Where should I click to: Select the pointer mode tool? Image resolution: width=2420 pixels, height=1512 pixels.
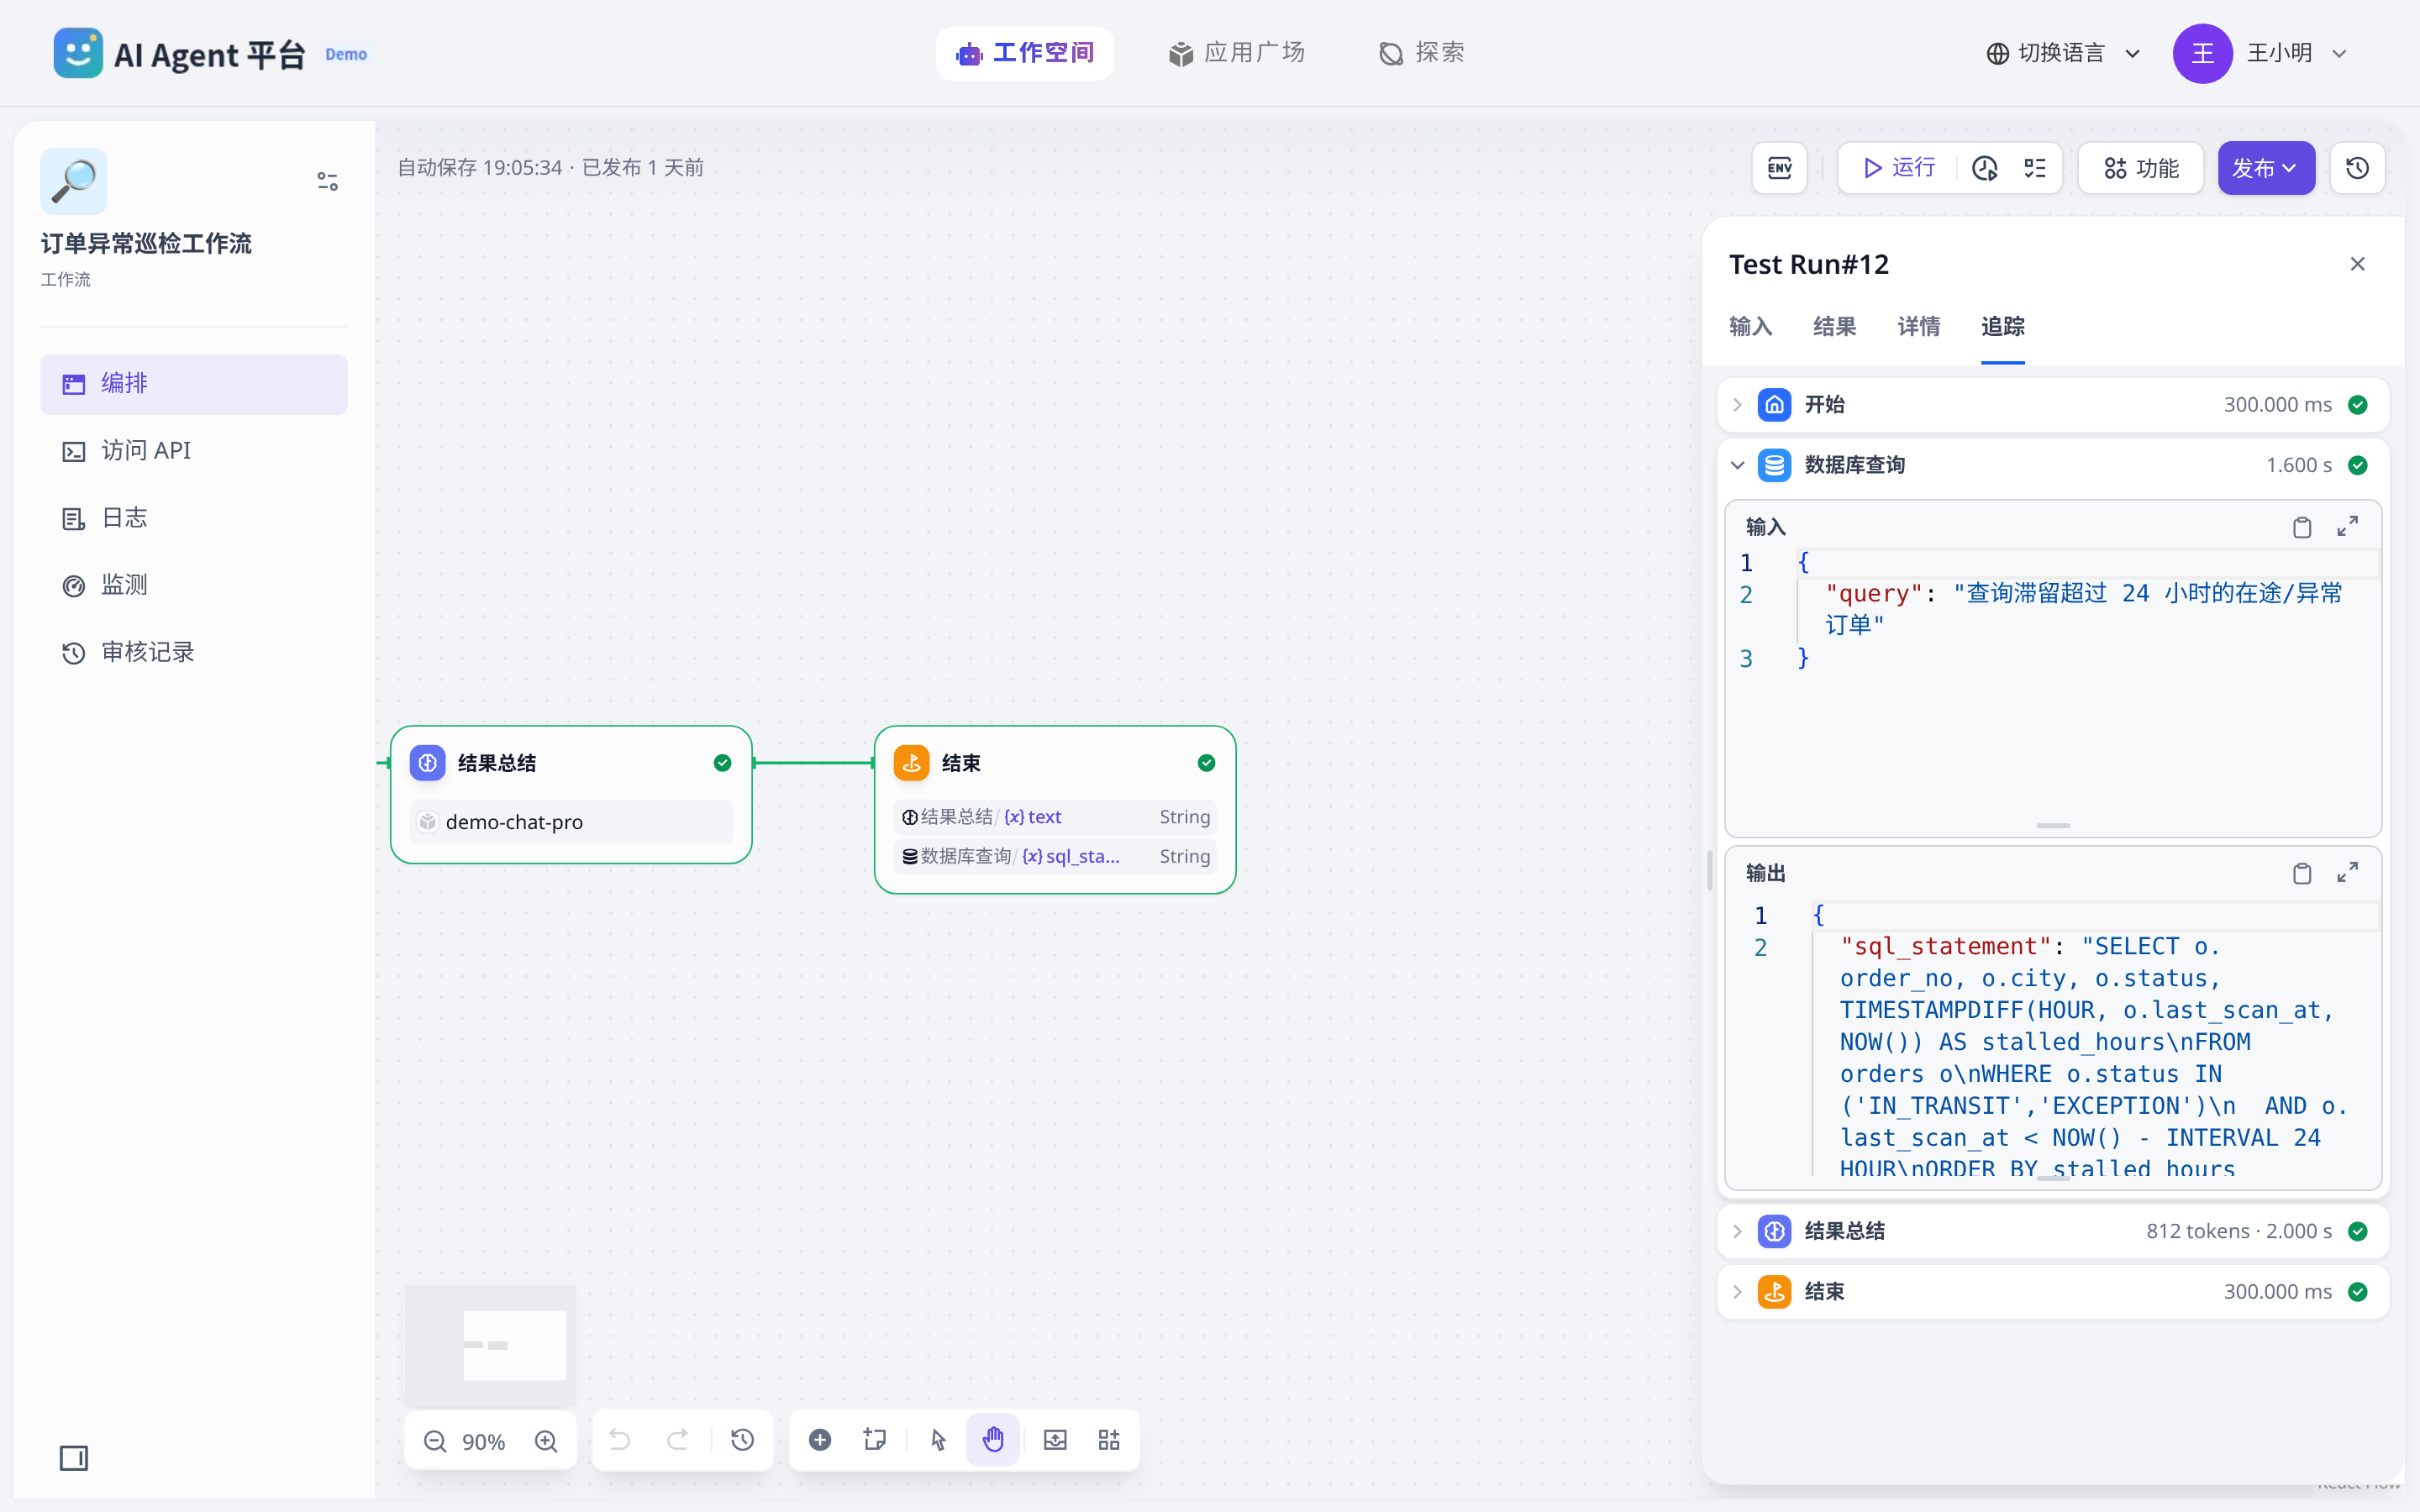938,1440
